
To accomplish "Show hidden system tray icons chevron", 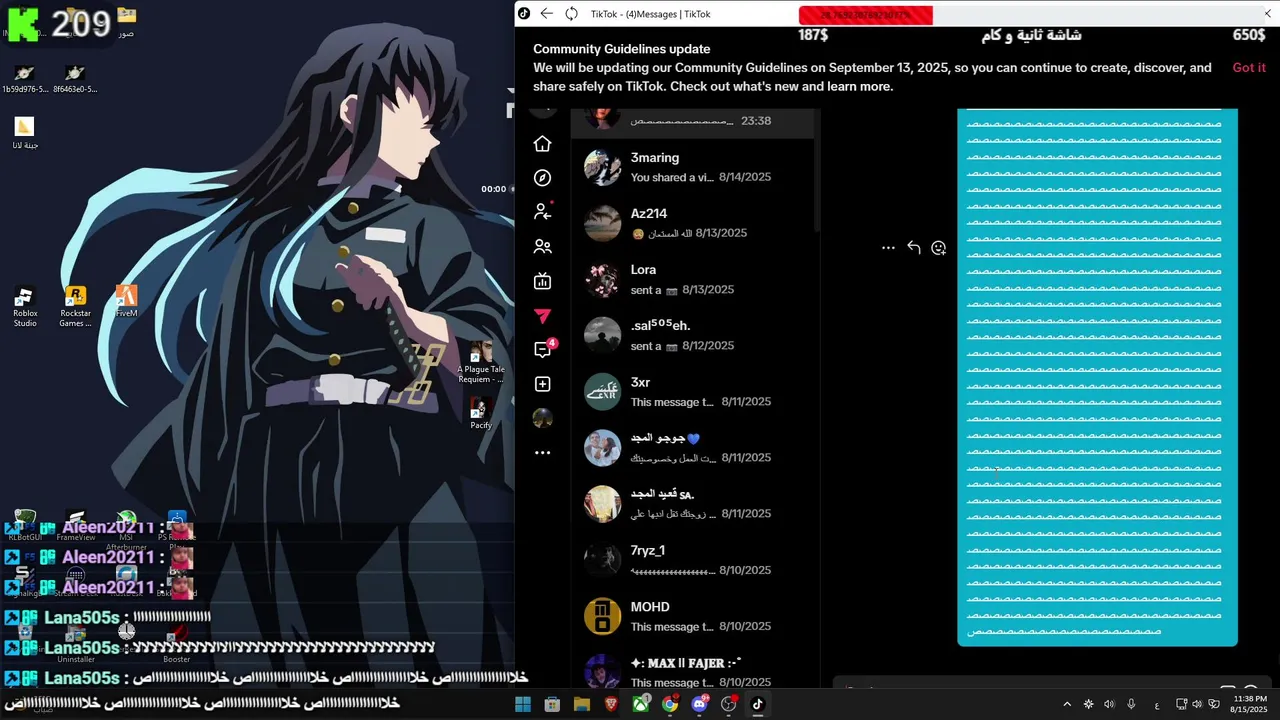I will coord(1067,704).
